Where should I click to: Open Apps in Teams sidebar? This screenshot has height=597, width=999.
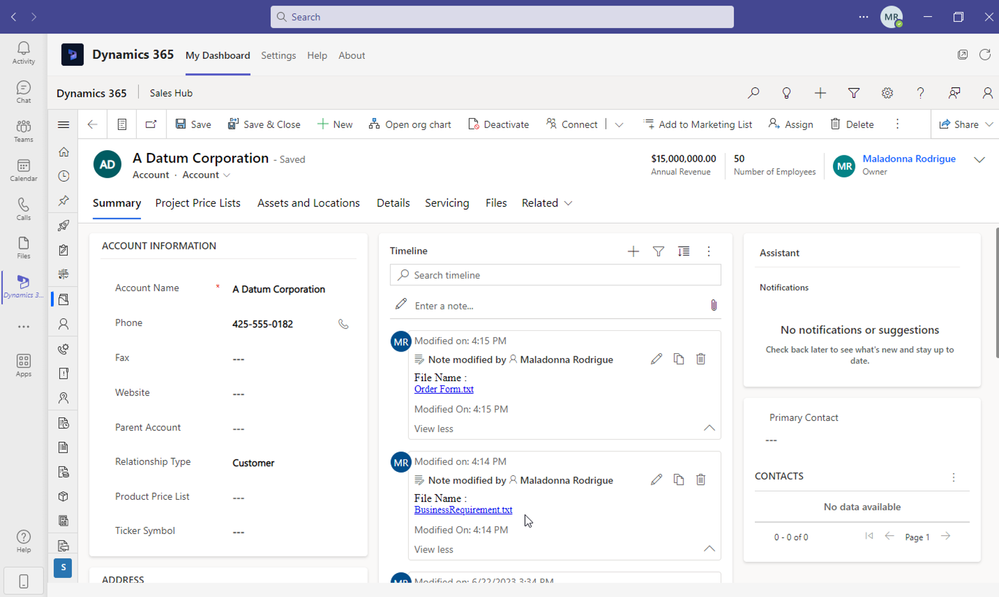(24, 365)
